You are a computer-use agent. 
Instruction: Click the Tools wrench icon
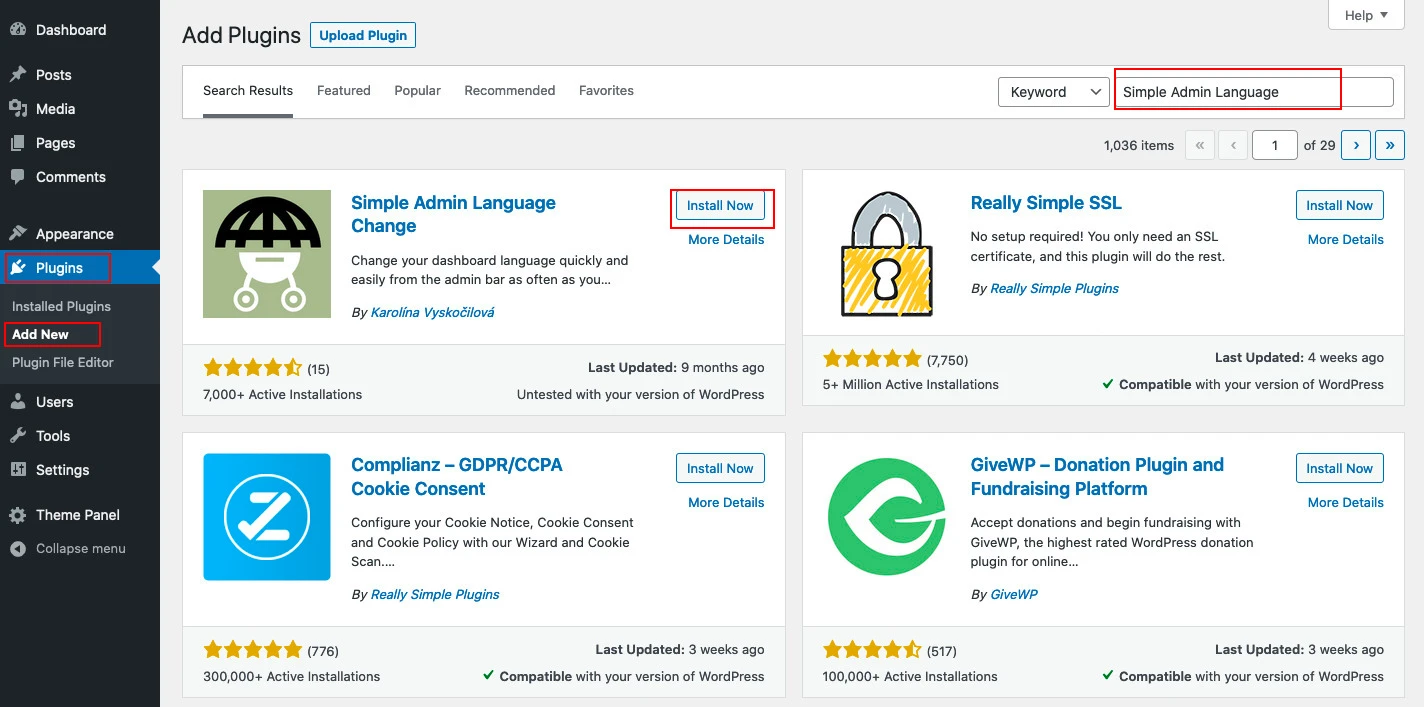(x=18, y=436)
